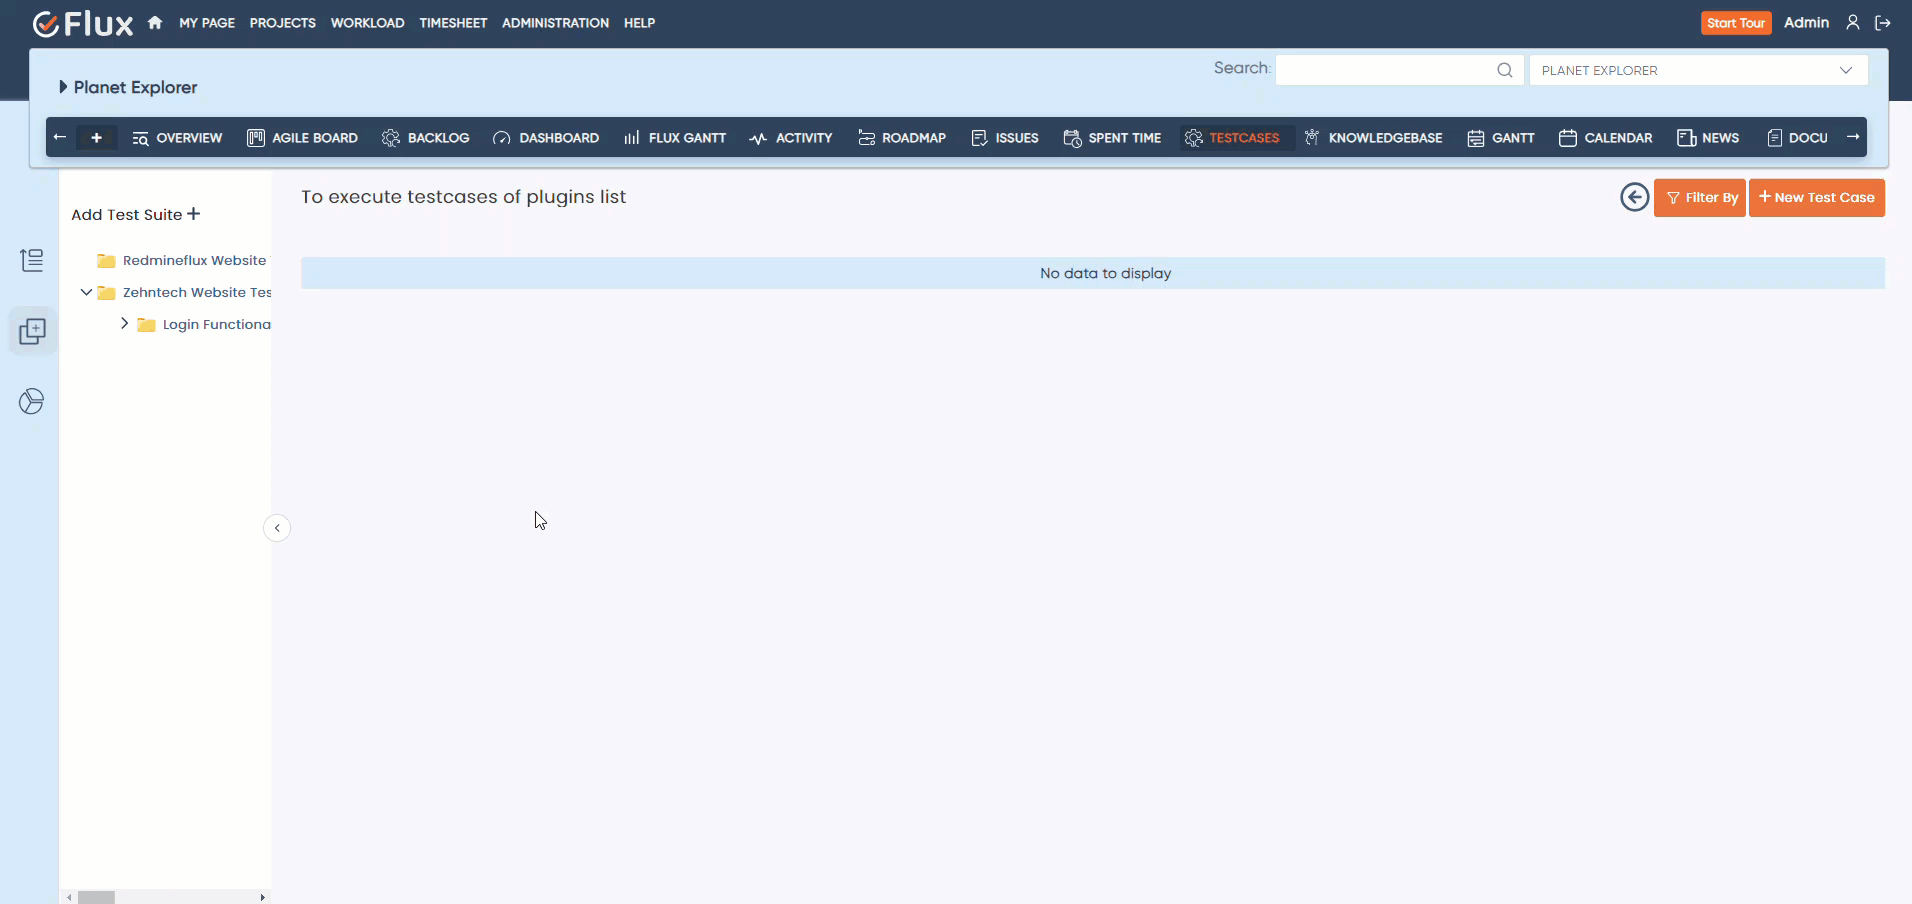Click the New Test Case button
Screen dimensions: 1912x904
click(1816, 198)
